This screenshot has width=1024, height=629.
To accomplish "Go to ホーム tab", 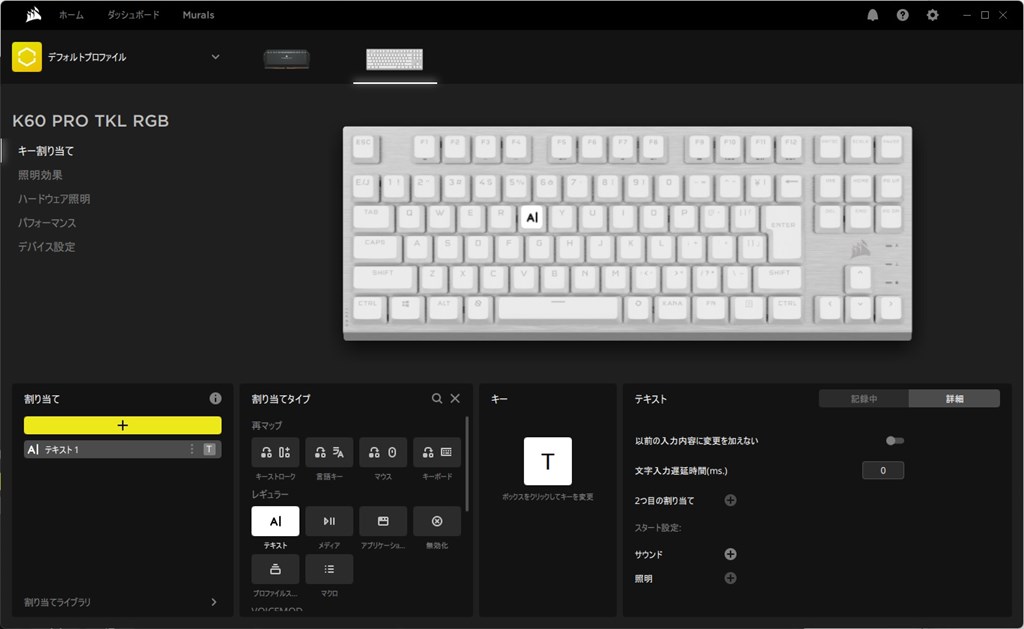I will point(71,15).
